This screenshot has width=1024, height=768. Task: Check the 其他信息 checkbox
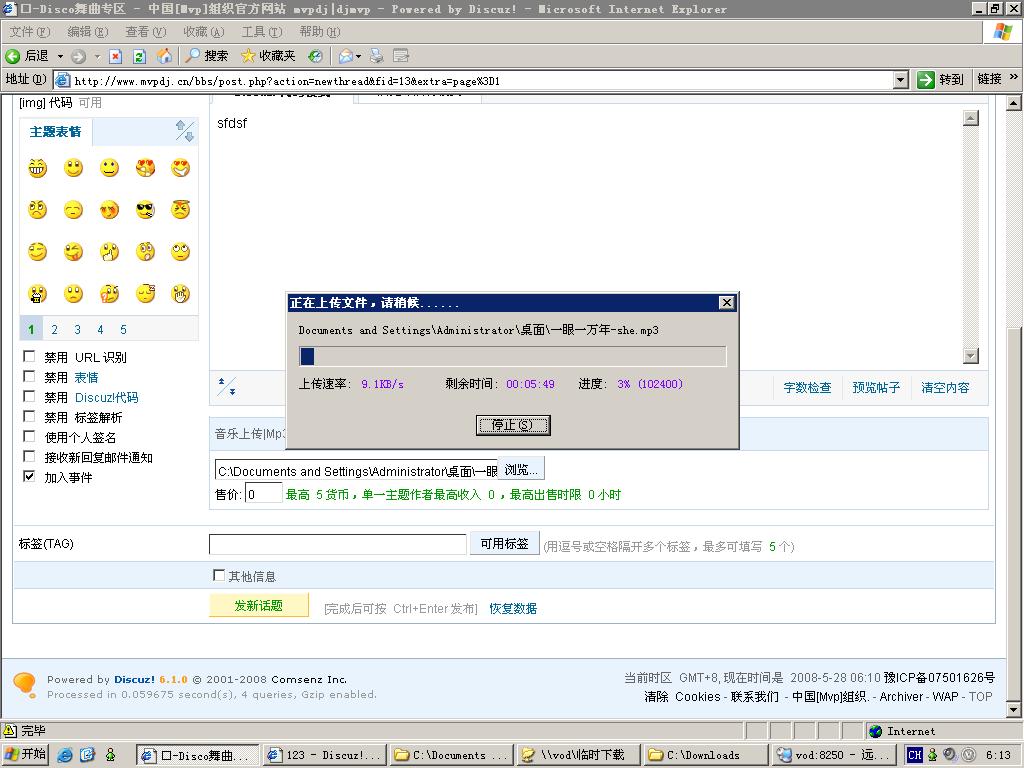click(218, 575)
